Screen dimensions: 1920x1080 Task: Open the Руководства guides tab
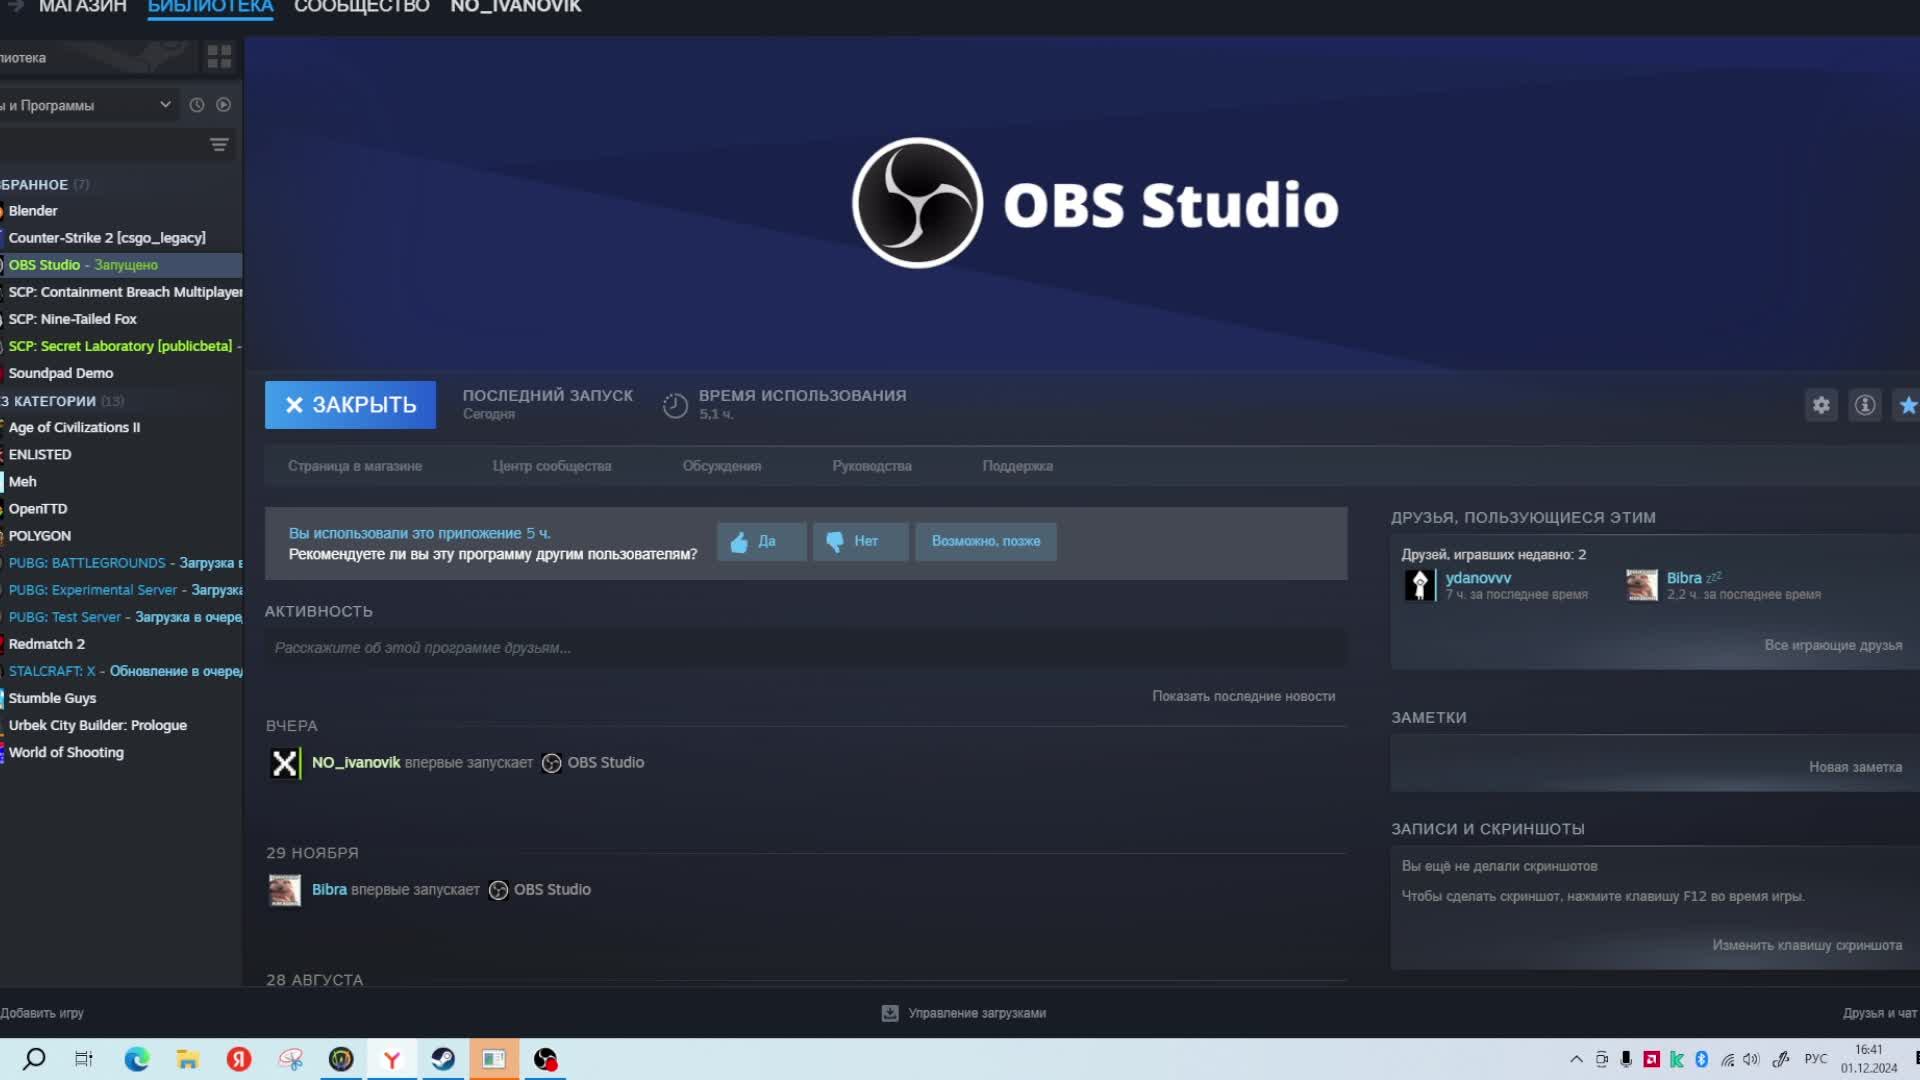pos(872,465)
